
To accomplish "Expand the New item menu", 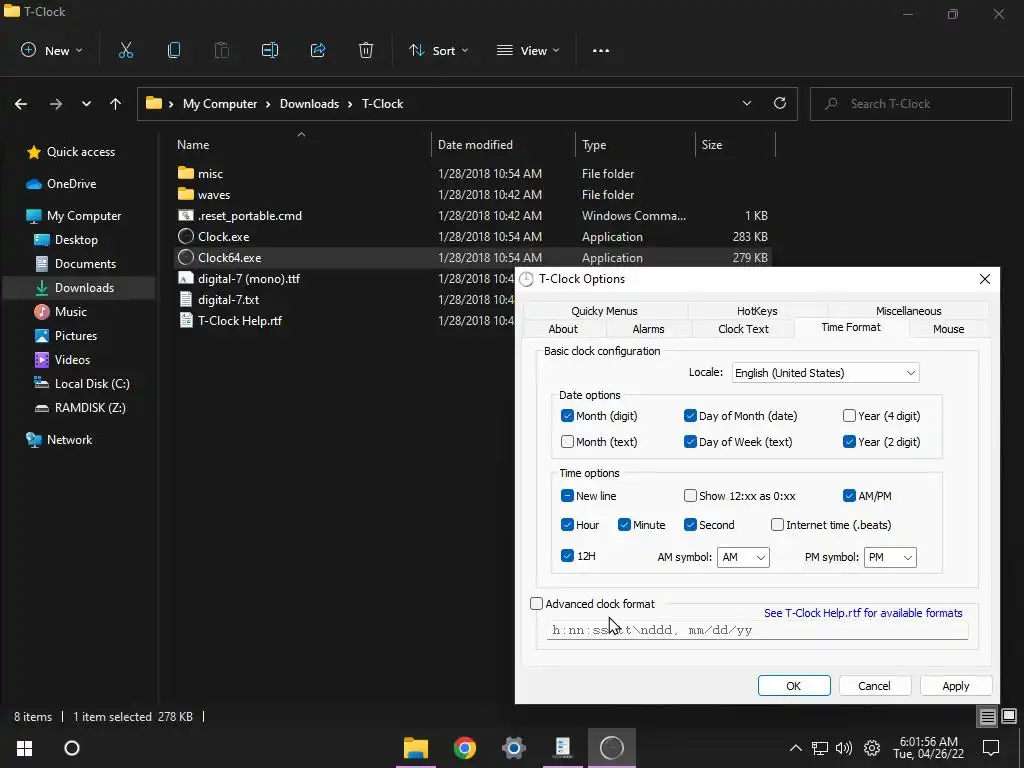I will click(x=52, y=50).
